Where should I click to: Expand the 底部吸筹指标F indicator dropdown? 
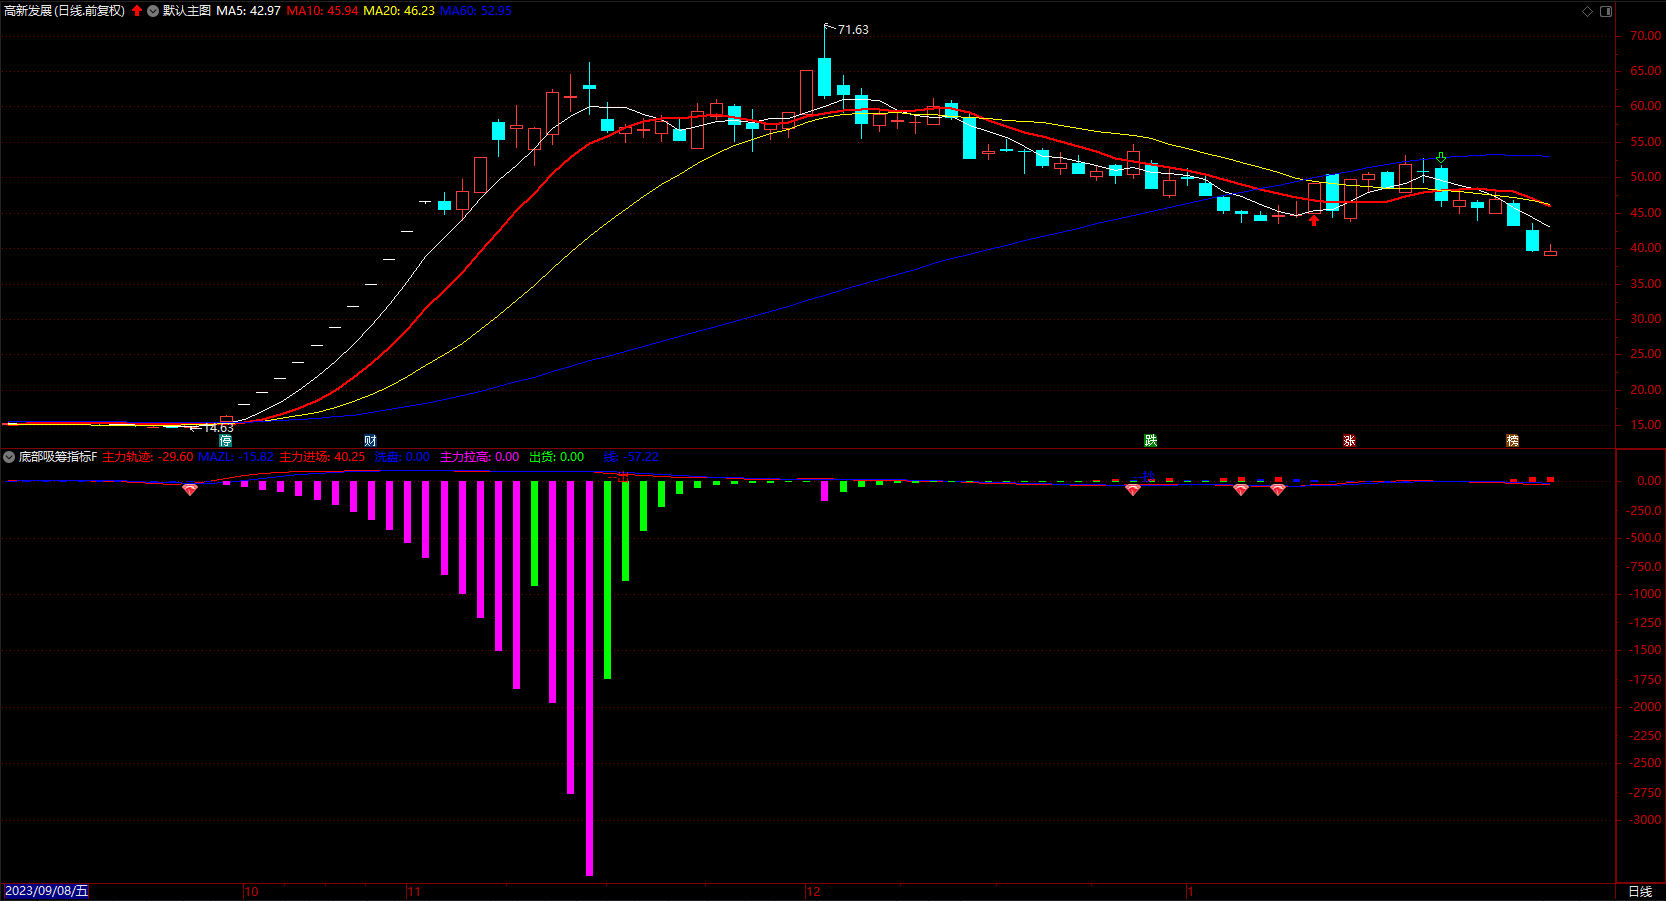[x=9, y=457]
